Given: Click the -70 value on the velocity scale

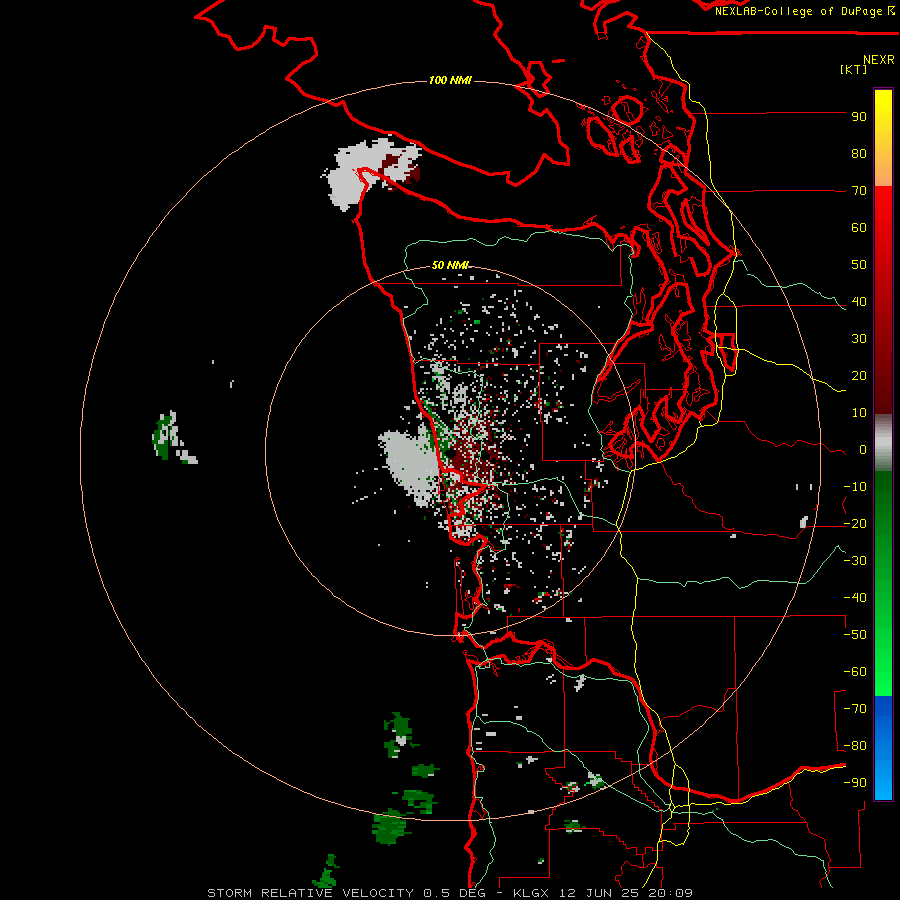Looking at the screenshot, I should click(x=855, y=709).
